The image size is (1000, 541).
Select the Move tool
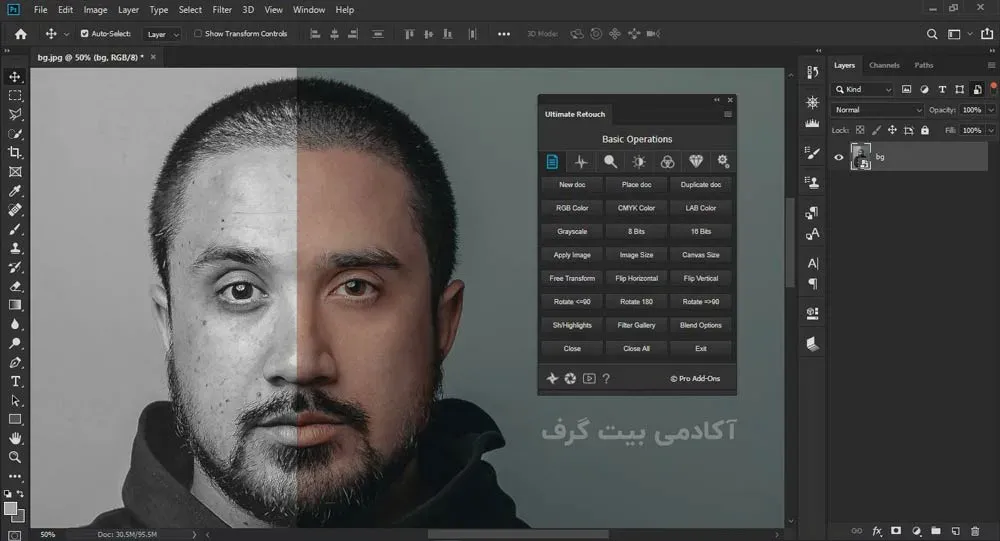15,77
